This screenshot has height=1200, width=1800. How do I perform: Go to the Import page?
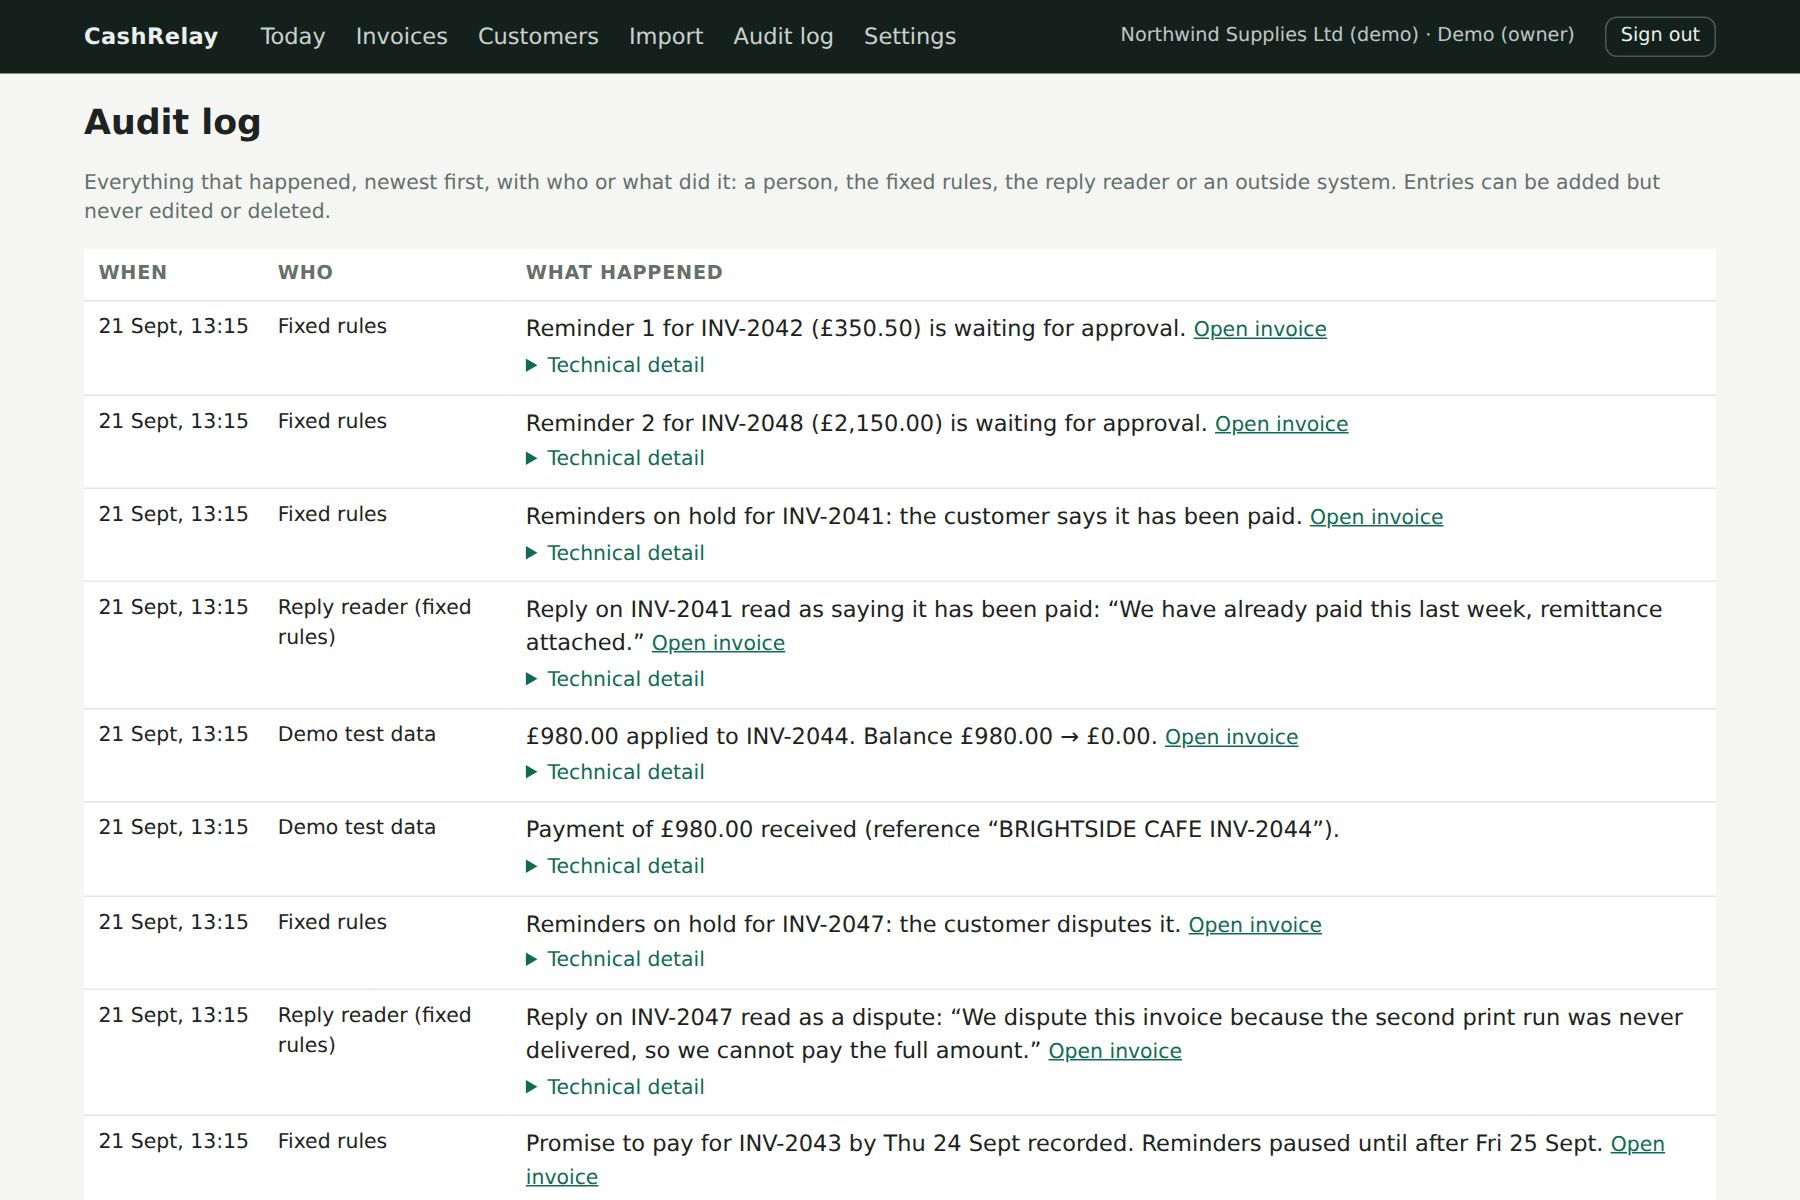(x=666, y=36)
